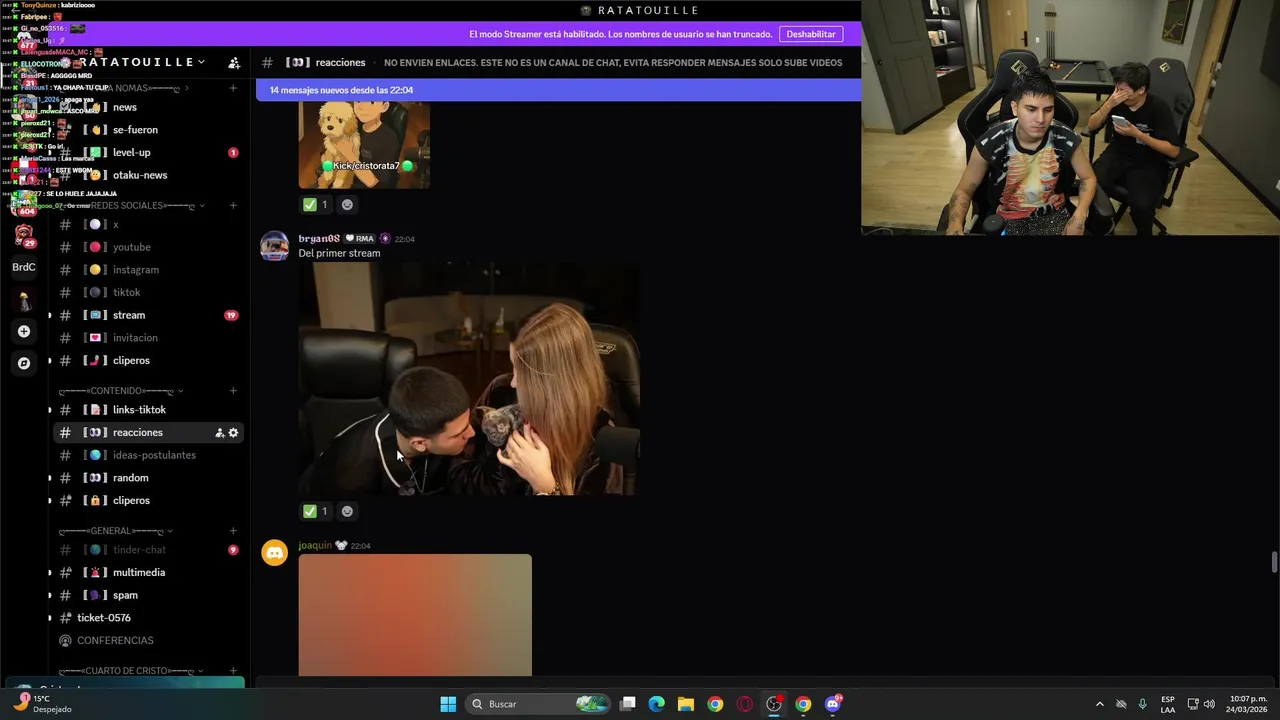Viewport: 1280px width, 720px height.
Task: Open the invite people icon beside RATATOUILLE
Action: click(234, 62)
